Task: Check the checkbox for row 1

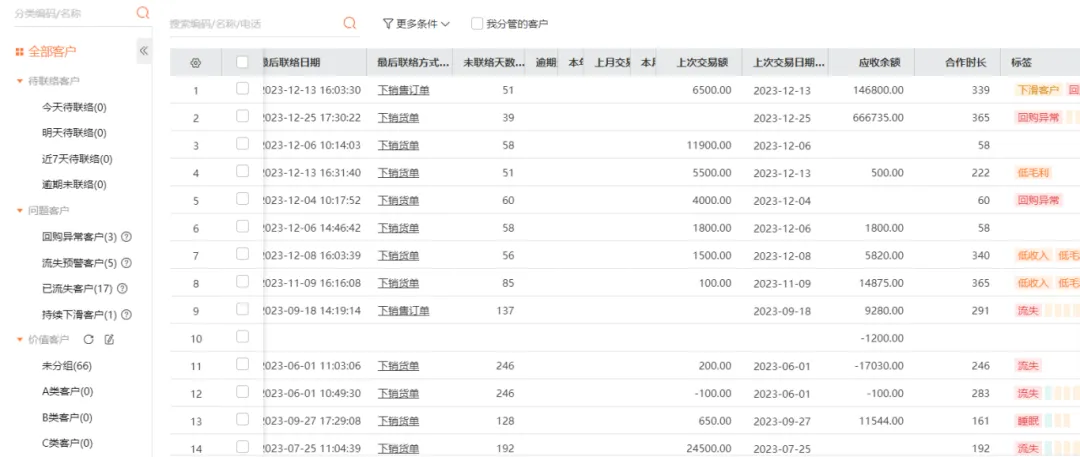Action: pyautogui.click(x=242, y=88)
